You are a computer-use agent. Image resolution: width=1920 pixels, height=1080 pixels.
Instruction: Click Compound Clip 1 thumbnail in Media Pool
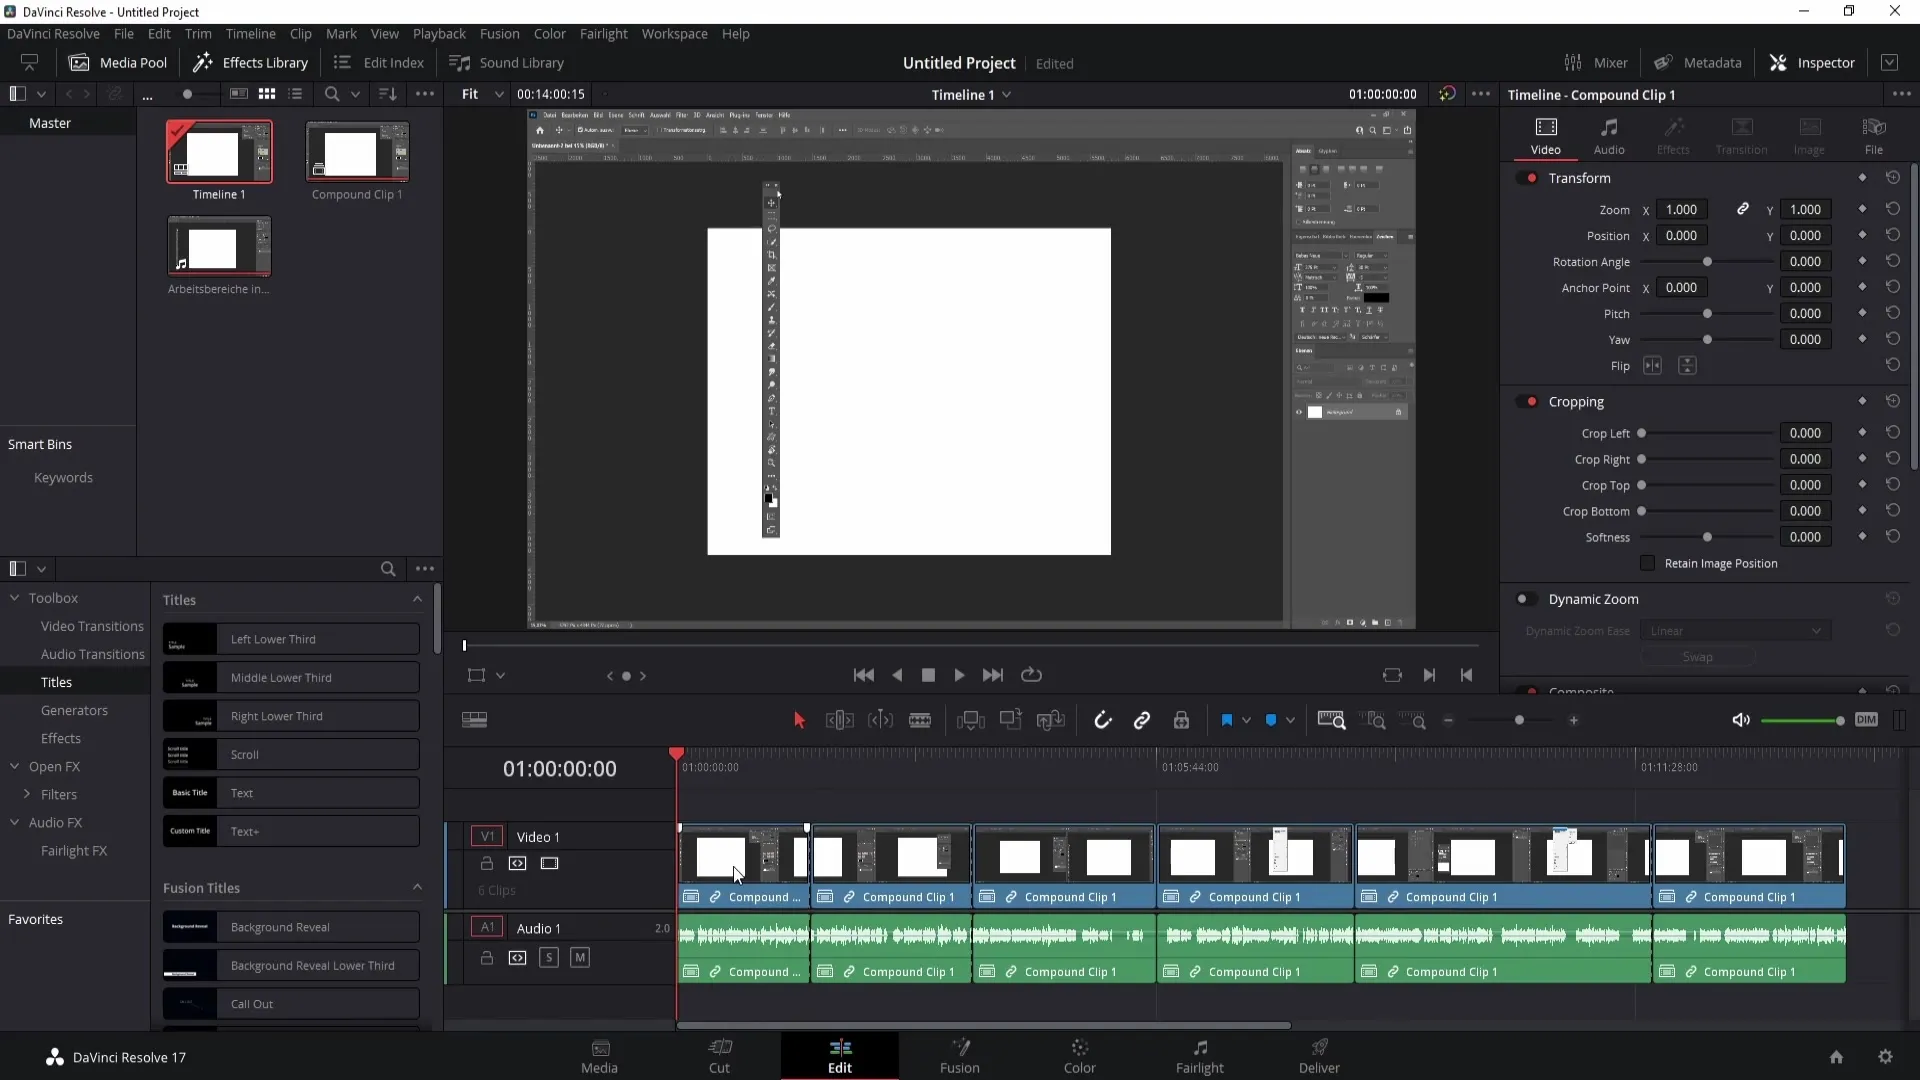click(359, 150)
